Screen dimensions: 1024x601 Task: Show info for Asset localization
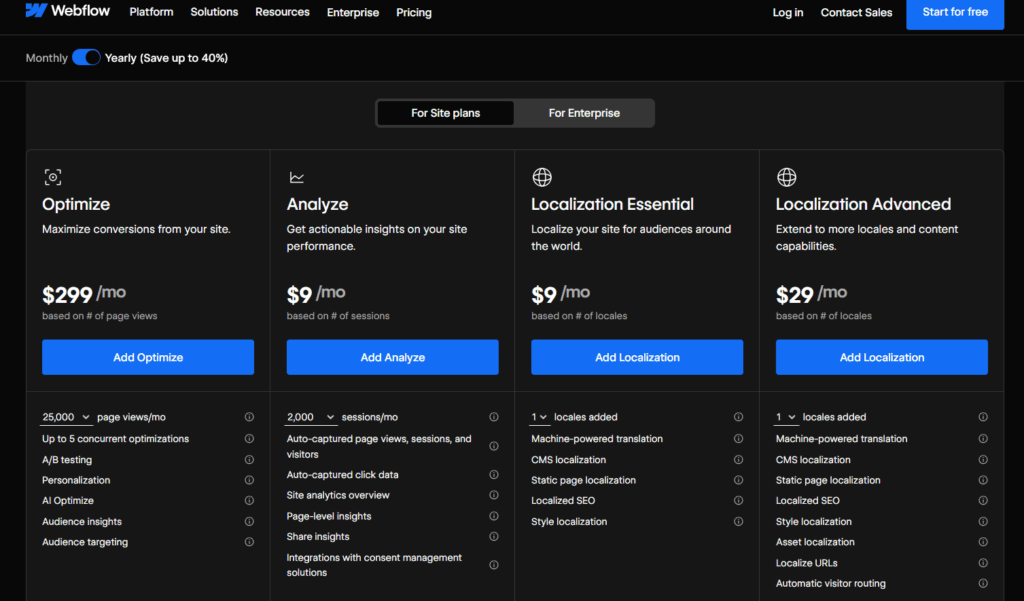pos(983,542)
